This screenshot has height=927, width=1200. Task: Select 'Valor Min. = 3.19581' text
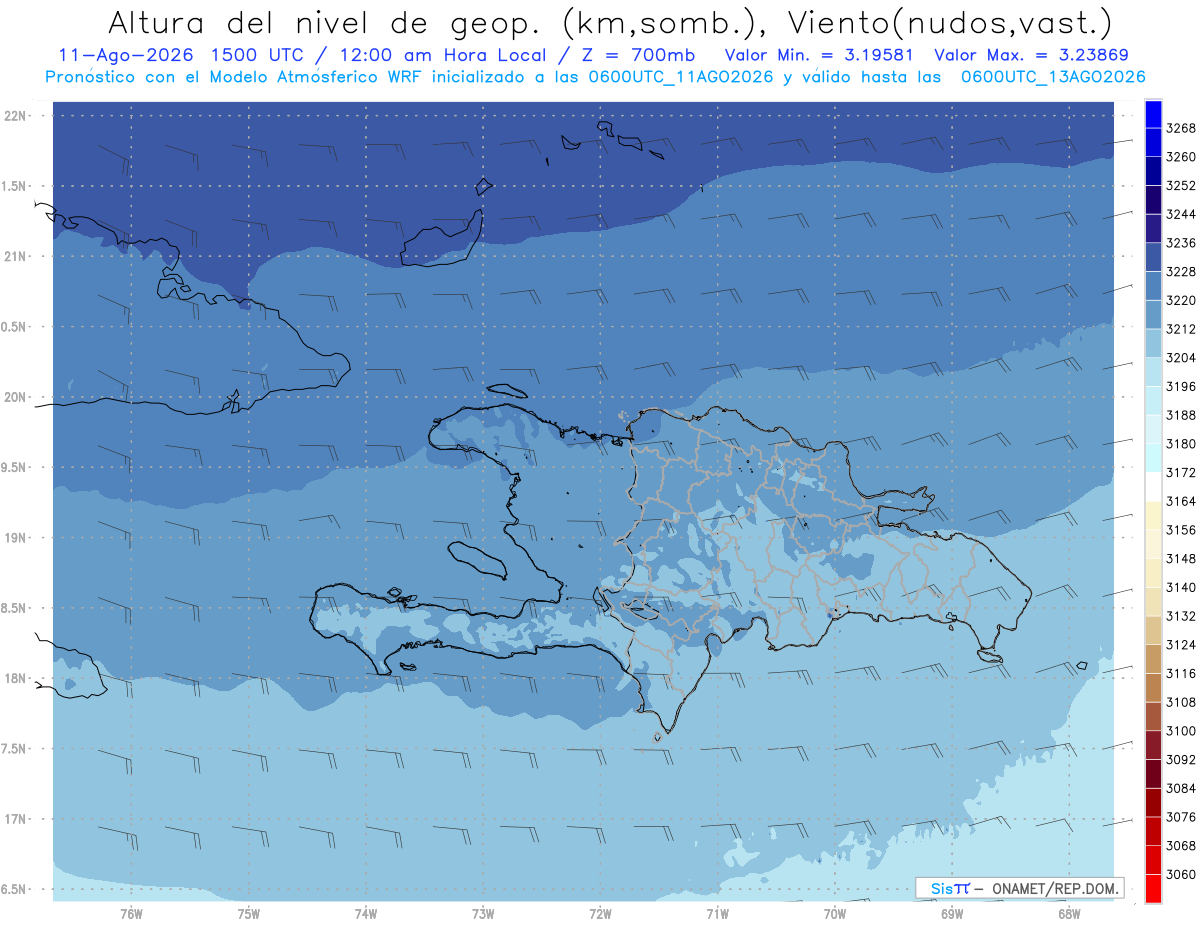coord(821,55)
